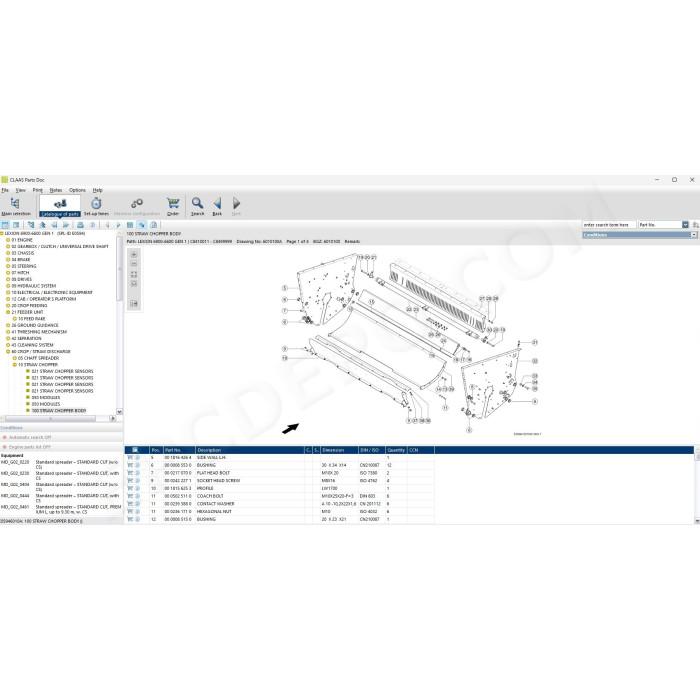Select 03 CHASSIS in the tree
This screenshot has height=700, width=700.
[23, 253]
